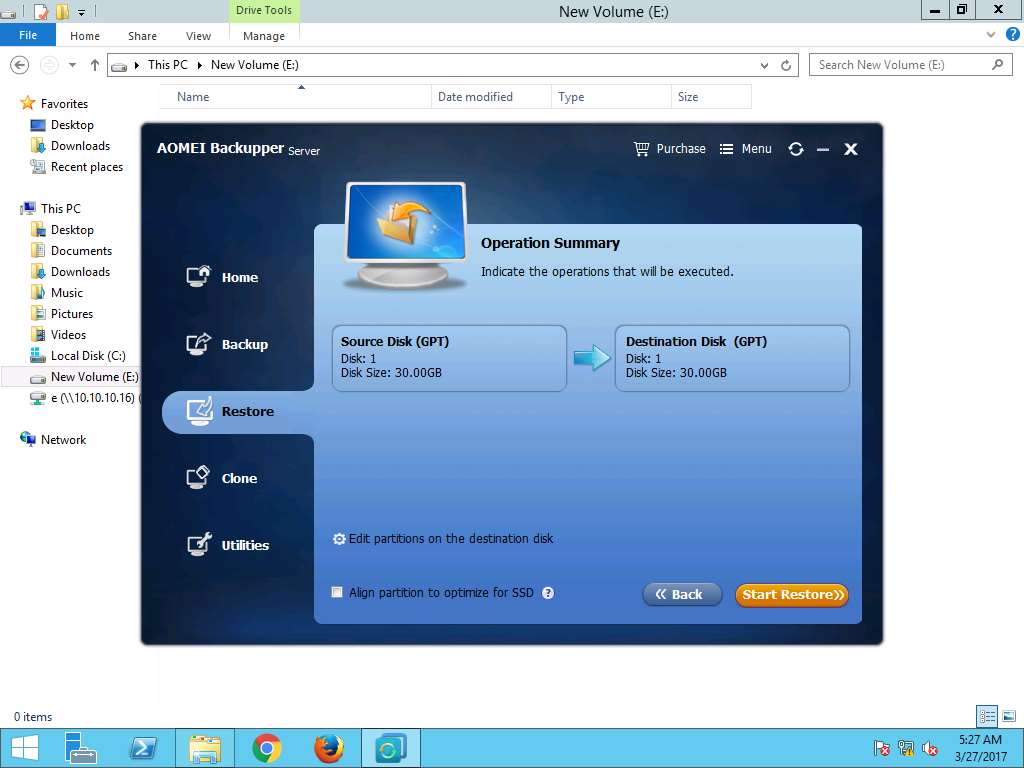
Task: Sort by the Name column header
Action: point(295,97)
